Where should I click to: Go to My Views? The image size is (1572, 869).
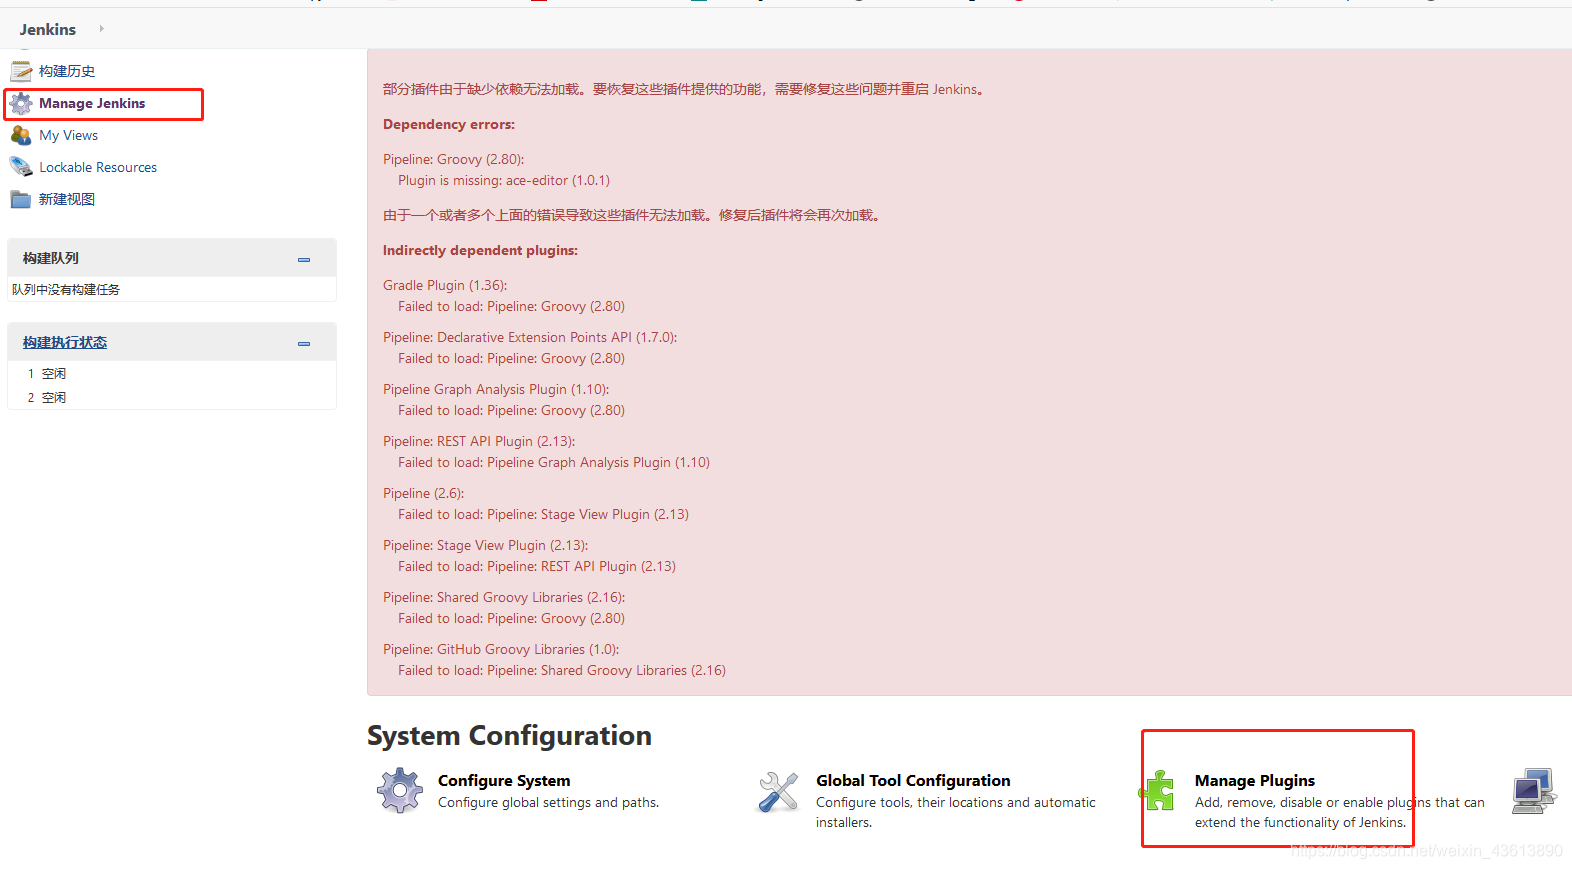click(x=69, y=135)
